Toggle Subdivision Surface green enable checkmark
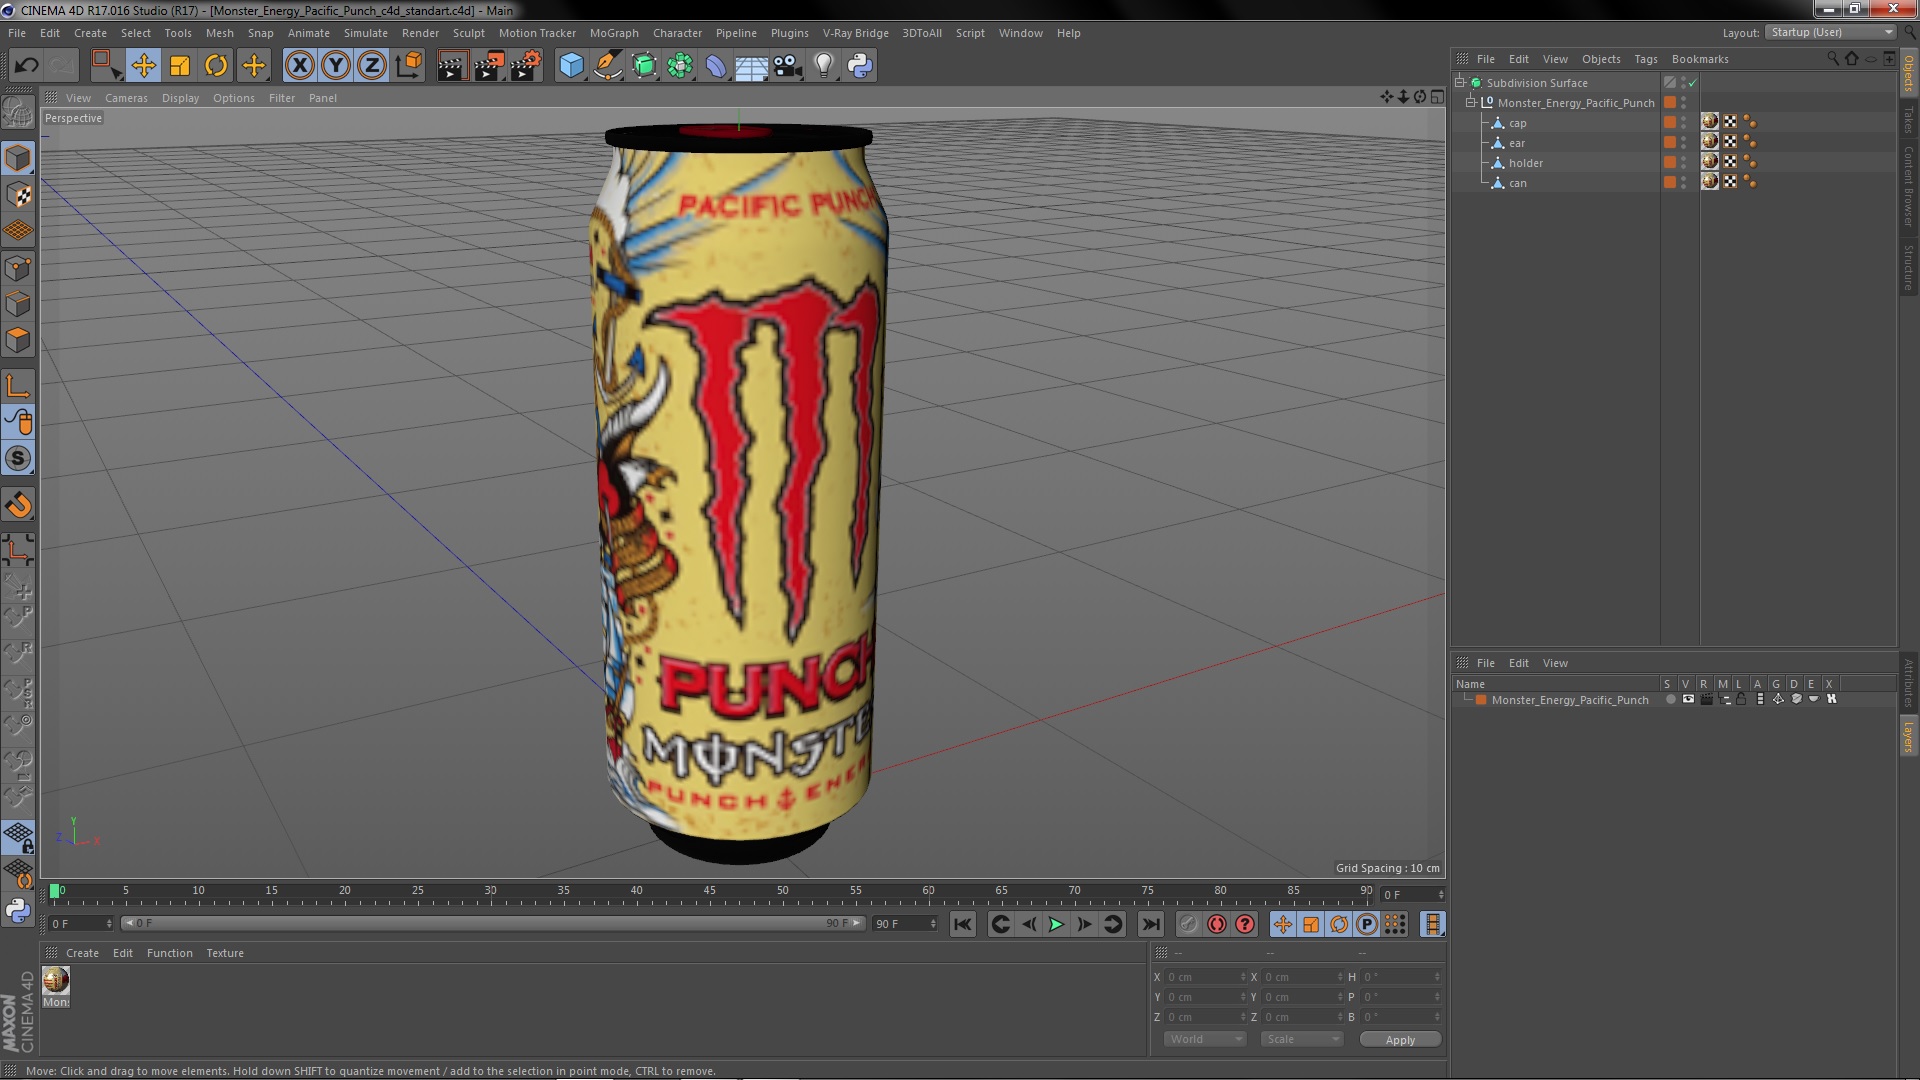 click(1692, 83)
